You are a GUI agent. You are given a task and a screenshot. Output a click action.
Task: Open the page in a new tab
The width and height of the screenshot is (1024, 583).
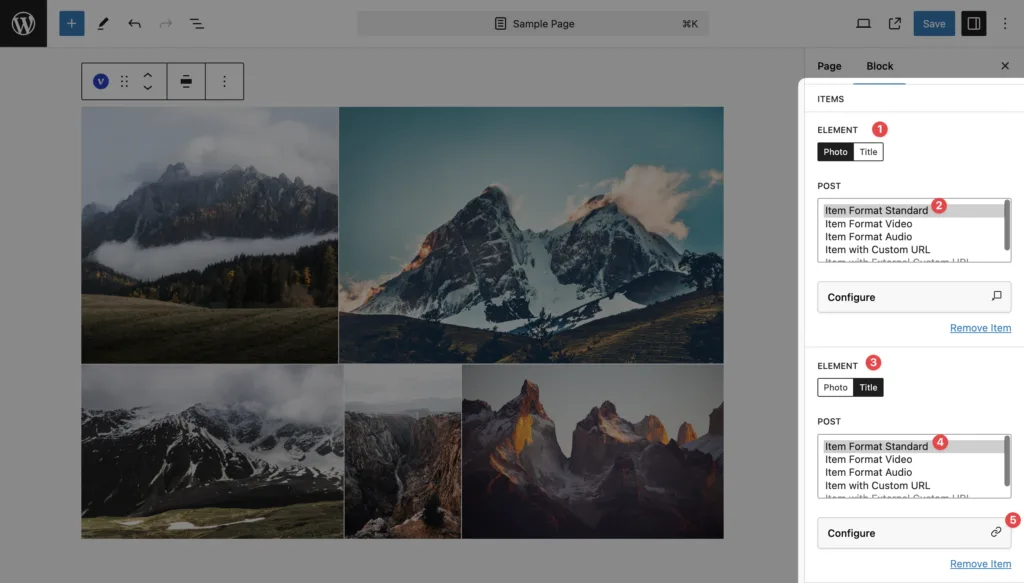pyautogui.click(x=895, y=24)
